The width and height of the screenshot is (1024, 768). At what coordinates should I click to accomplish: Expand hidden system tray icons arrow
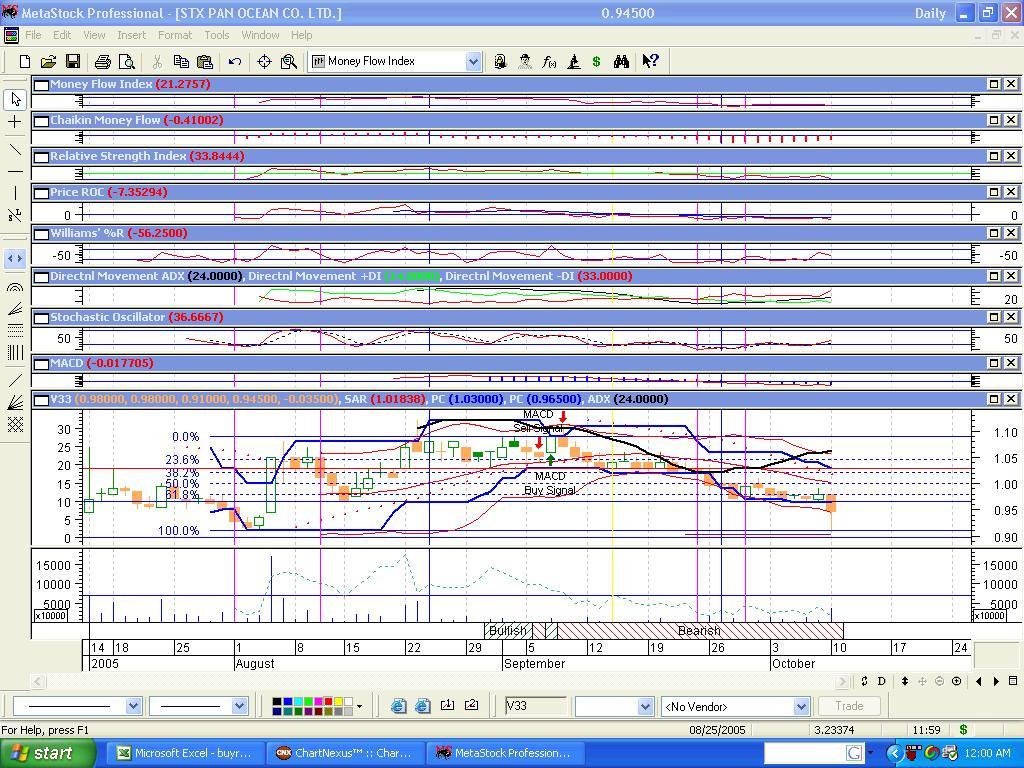(x=894, y=754)
